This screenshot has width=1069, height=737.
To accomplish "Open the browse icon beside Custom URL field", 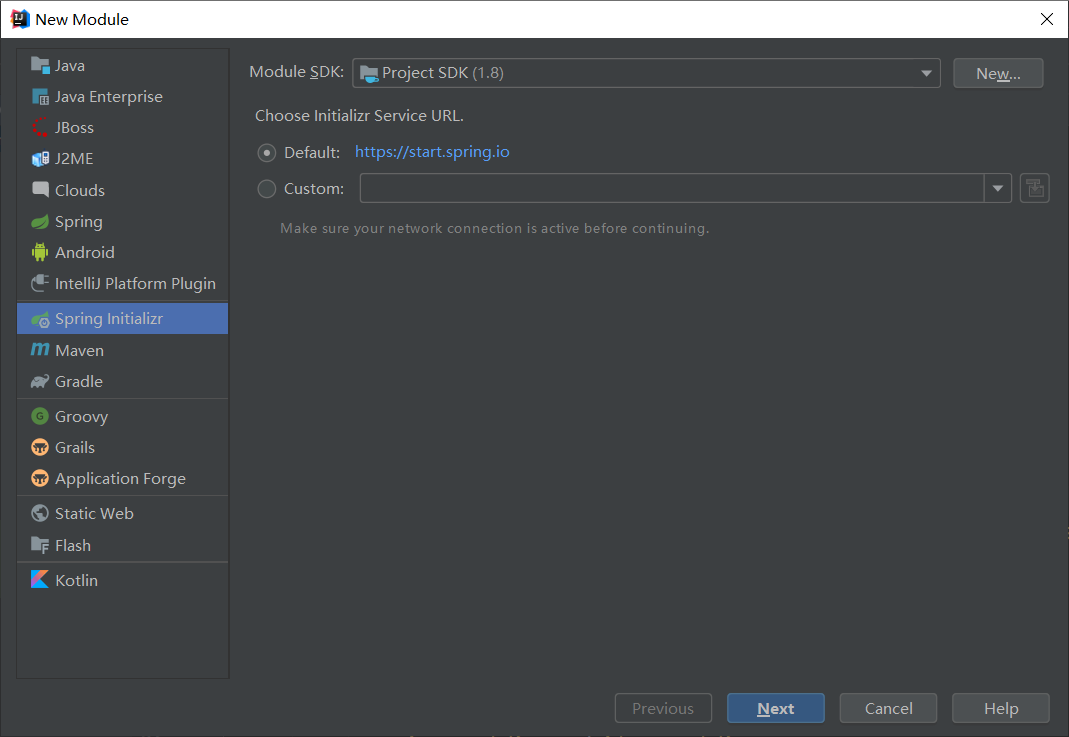I will 1034,187.
